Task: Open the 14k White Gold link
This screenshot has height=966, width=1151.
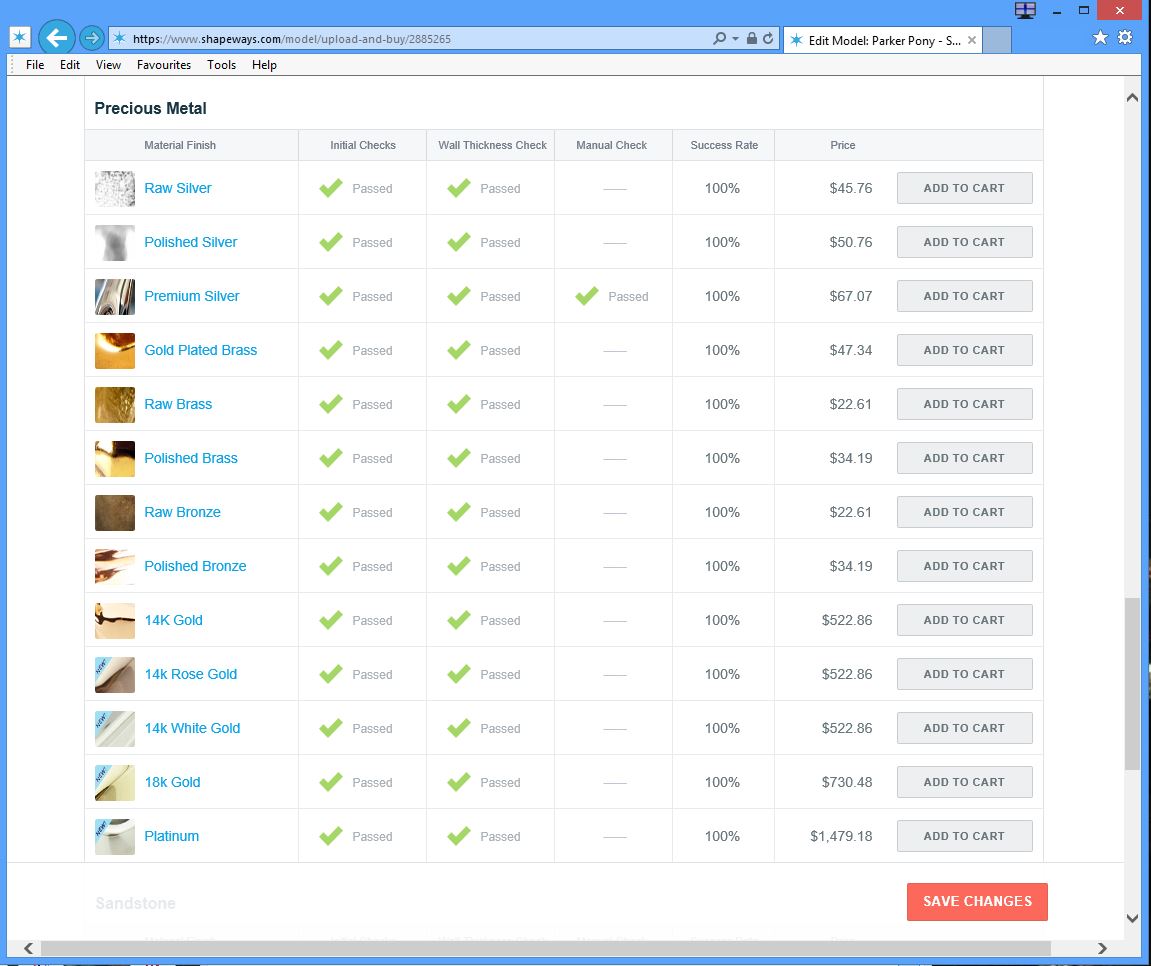Action: [192, 728]
